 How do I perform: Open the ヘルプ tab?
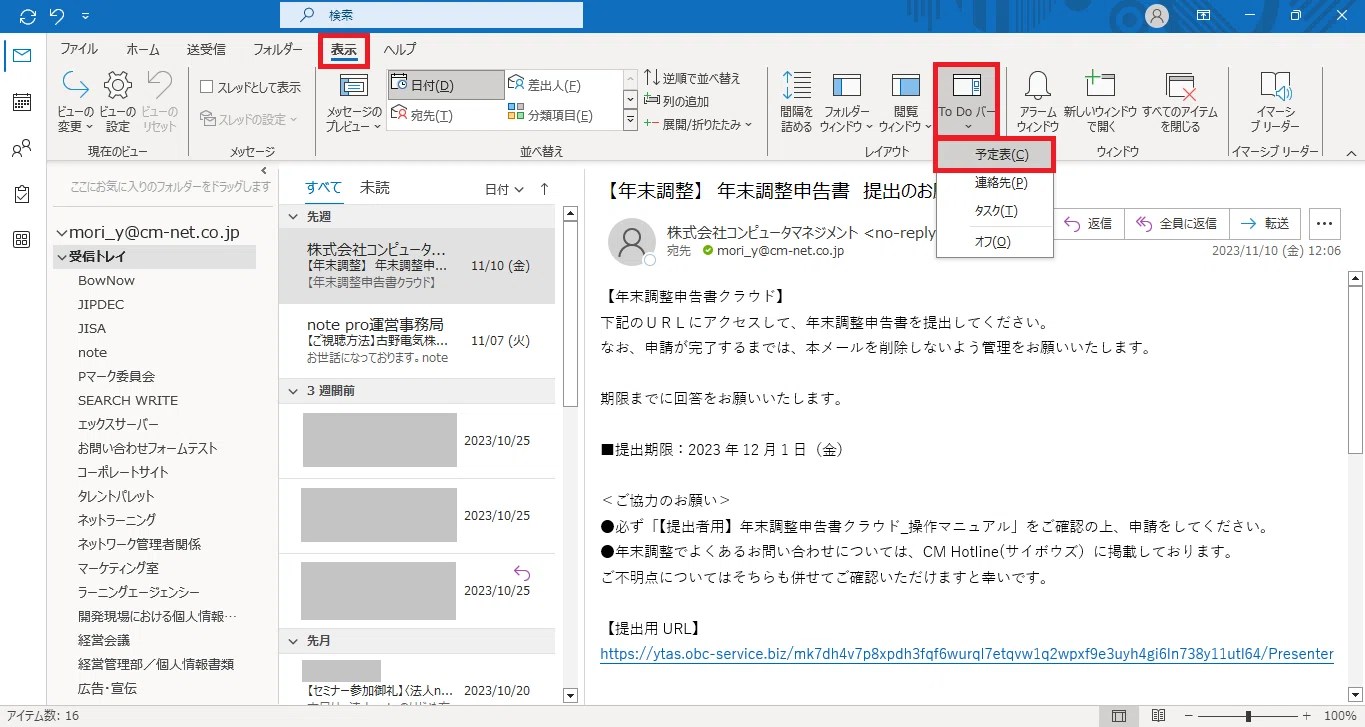point(400,49)
